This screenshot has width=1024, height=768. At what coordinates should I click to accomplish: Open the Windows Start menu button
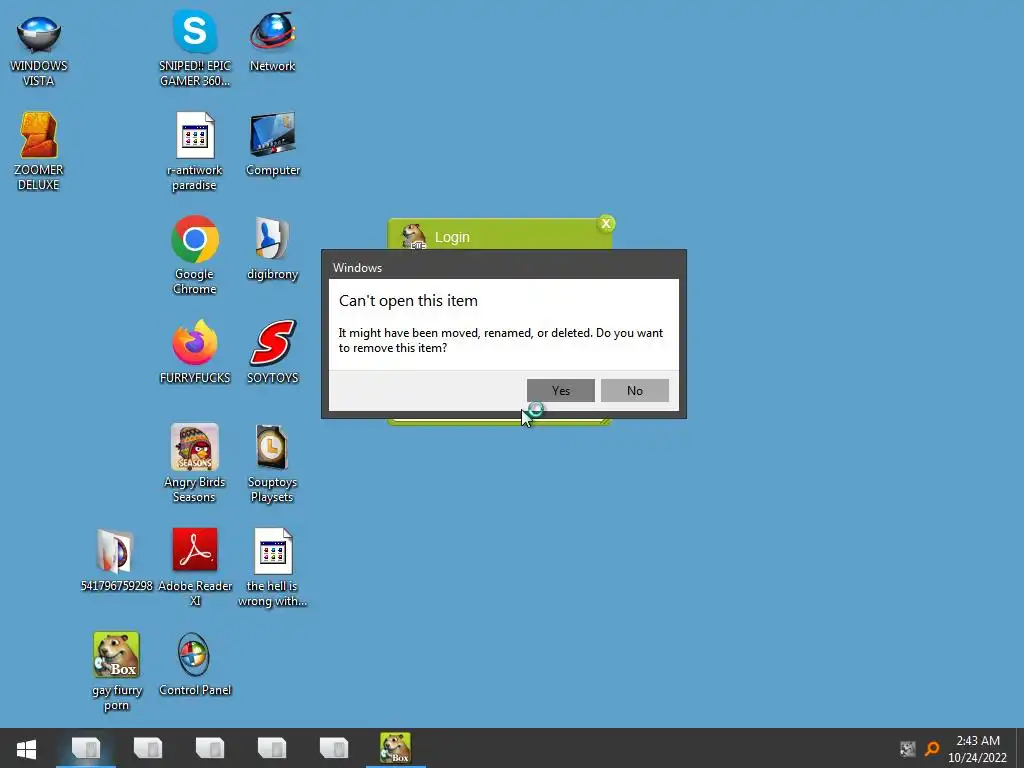[26, 748]
